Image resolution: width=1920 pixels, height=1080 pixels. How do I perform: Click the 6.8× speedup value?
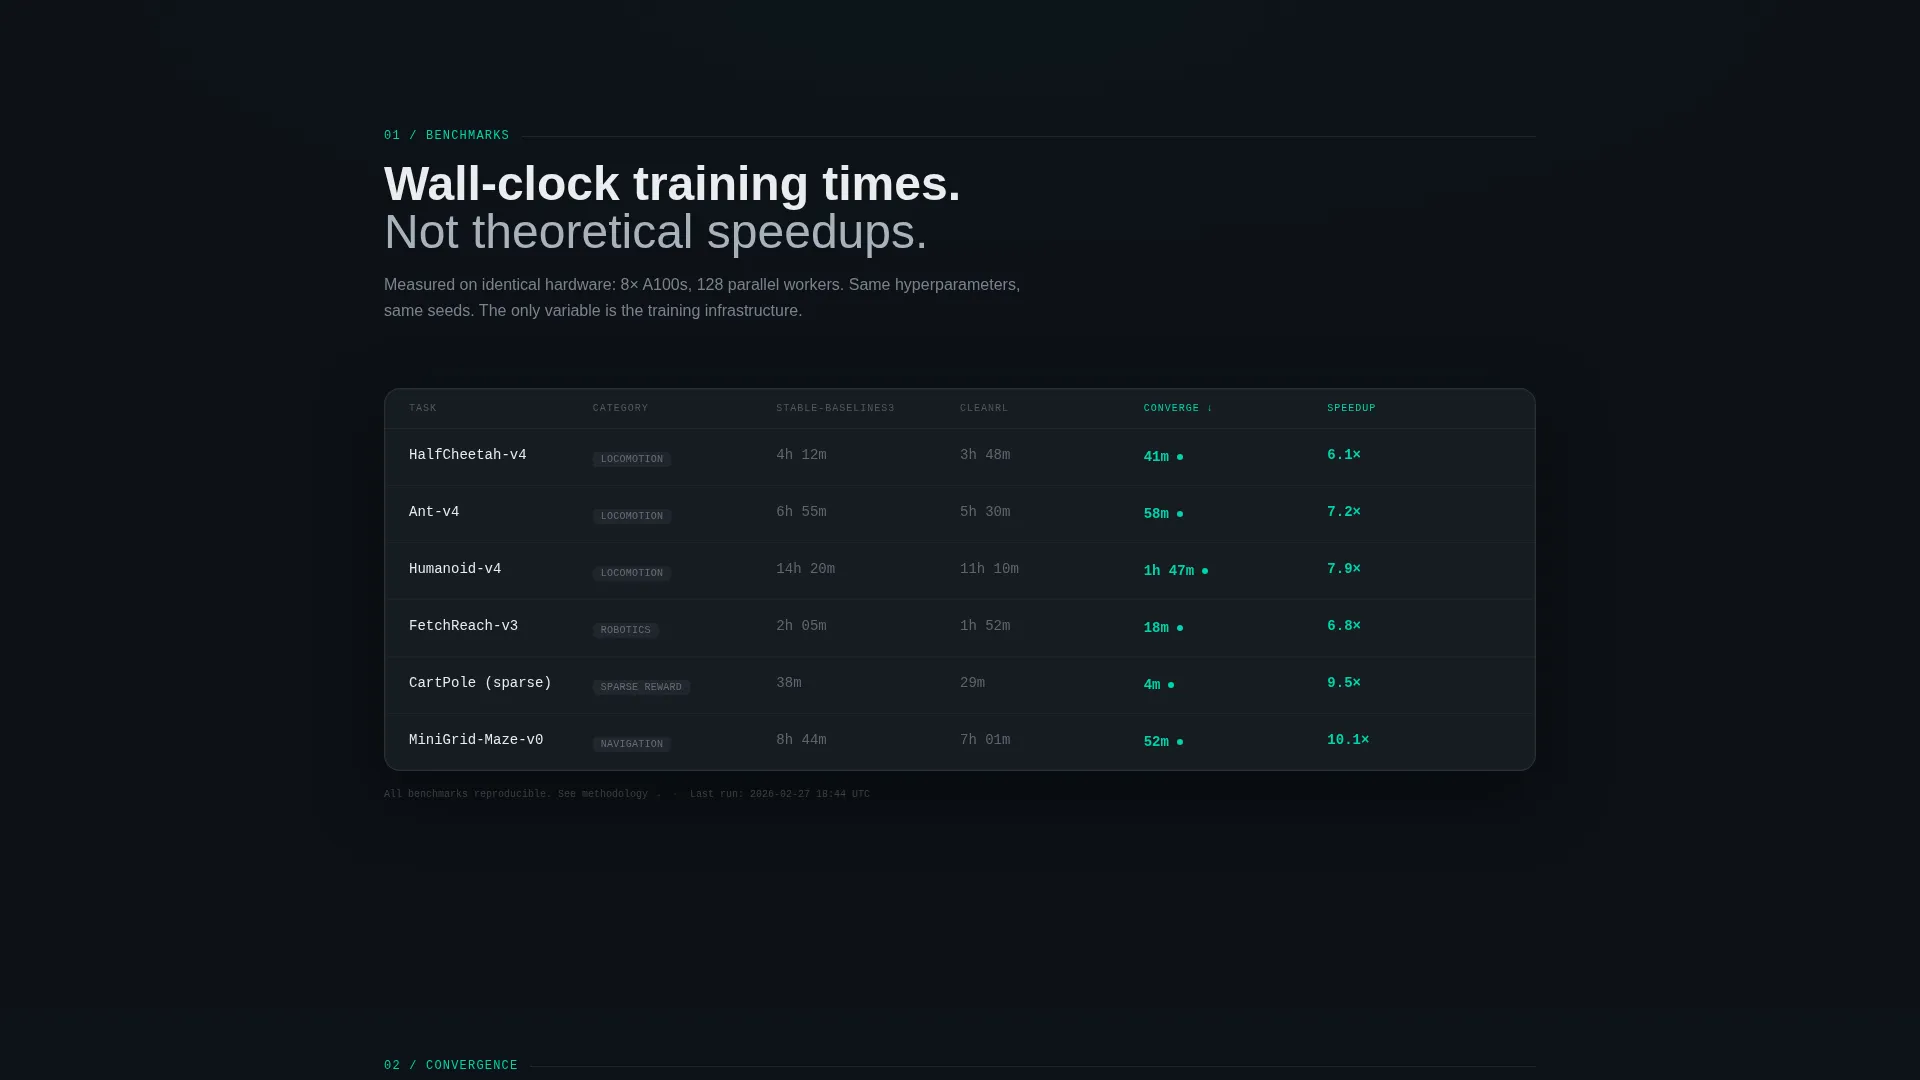click(1344, 626)
